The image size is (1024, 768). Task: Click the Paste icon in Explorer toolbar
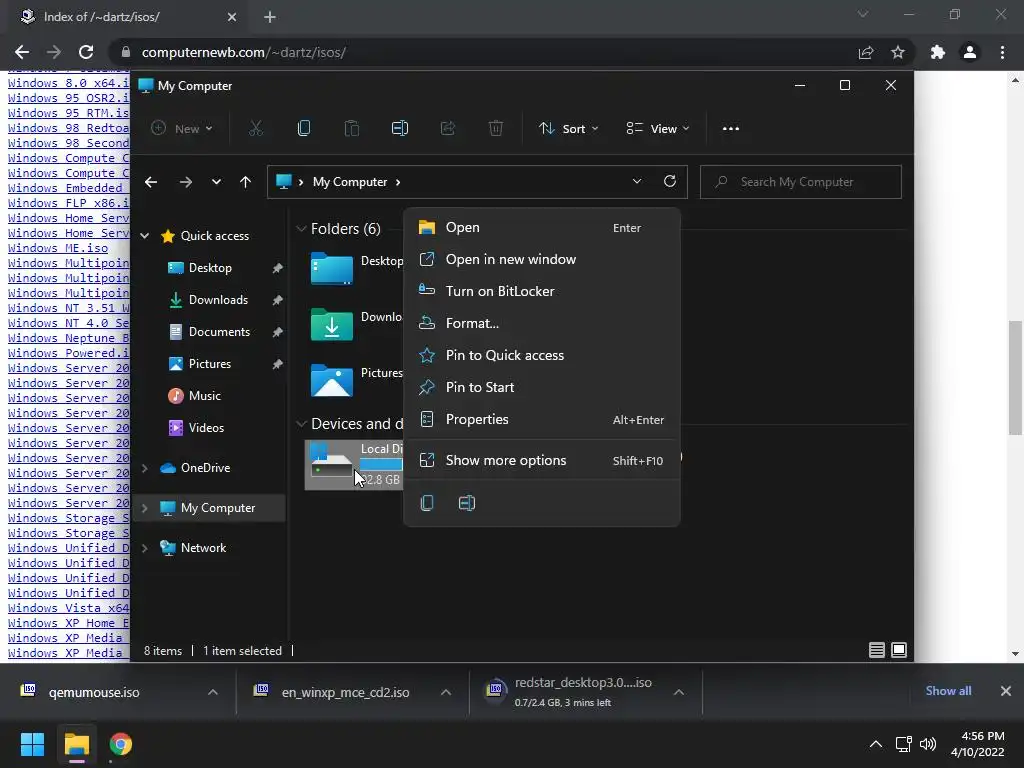click(x=351, y=129)
